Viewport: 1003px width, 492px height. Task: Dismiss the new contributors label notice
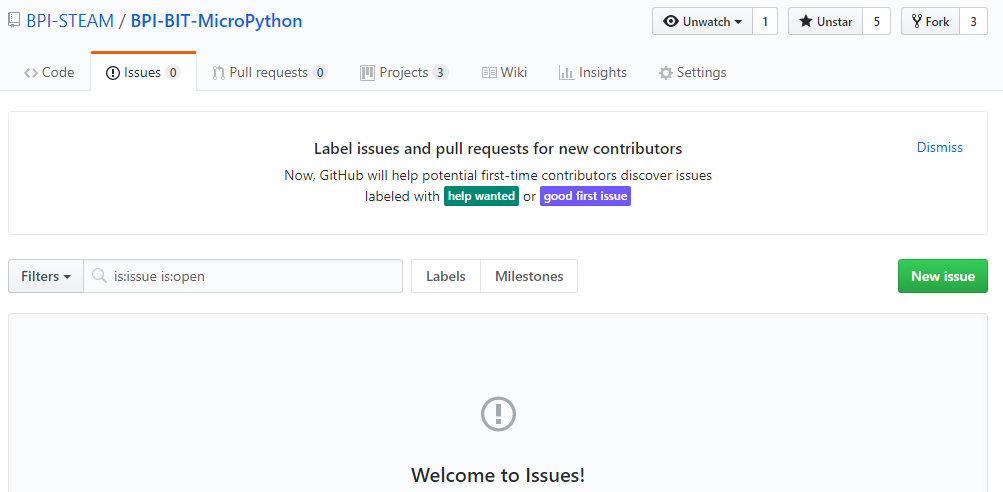coord(939,147)
